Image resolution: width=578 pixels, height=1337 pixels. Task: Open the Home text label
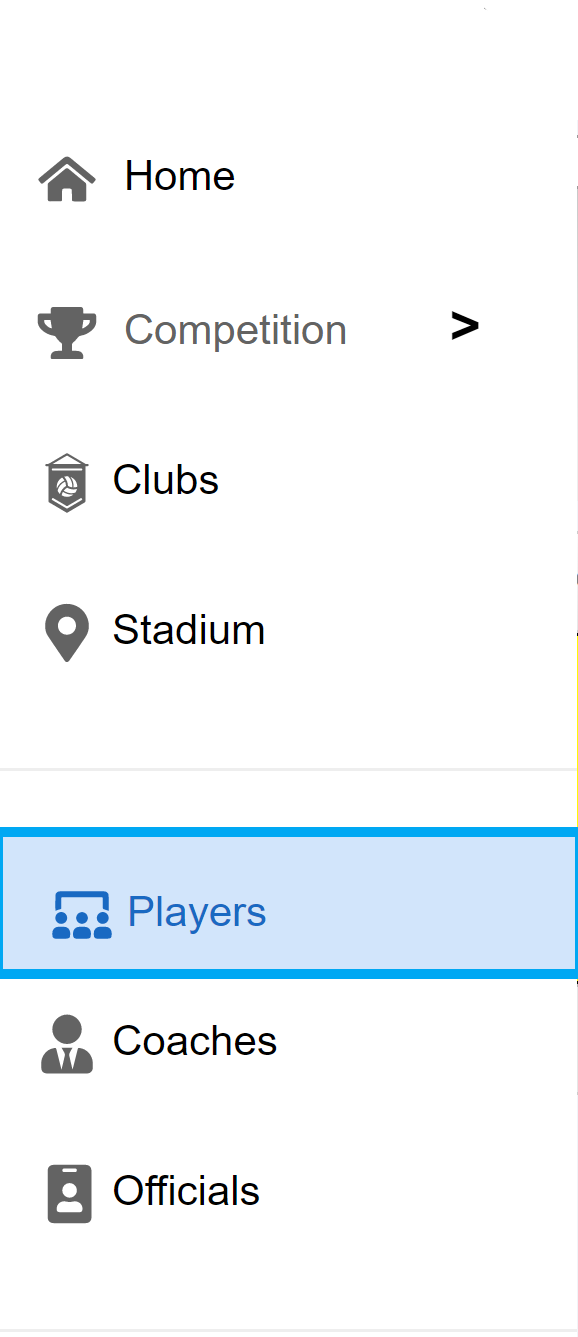click(x=180, y=176)
